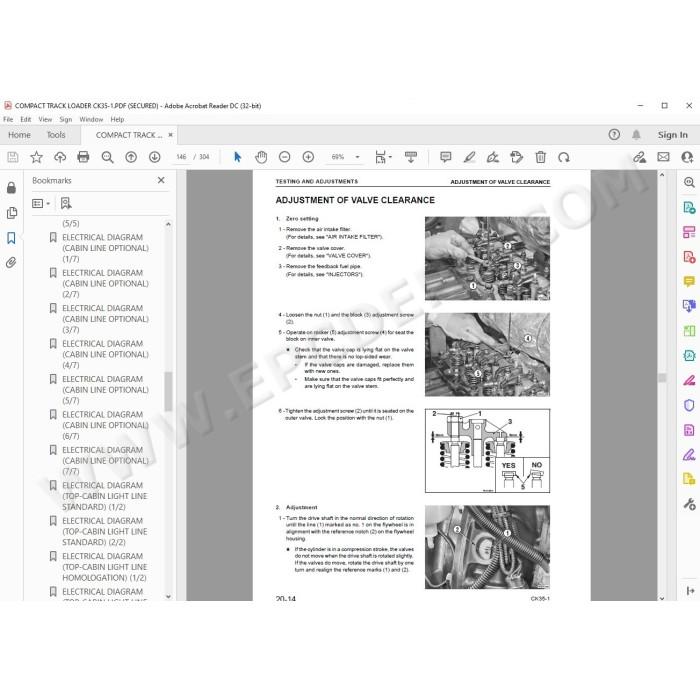Open the File menu
700x700 pixels.
(8, 120)
